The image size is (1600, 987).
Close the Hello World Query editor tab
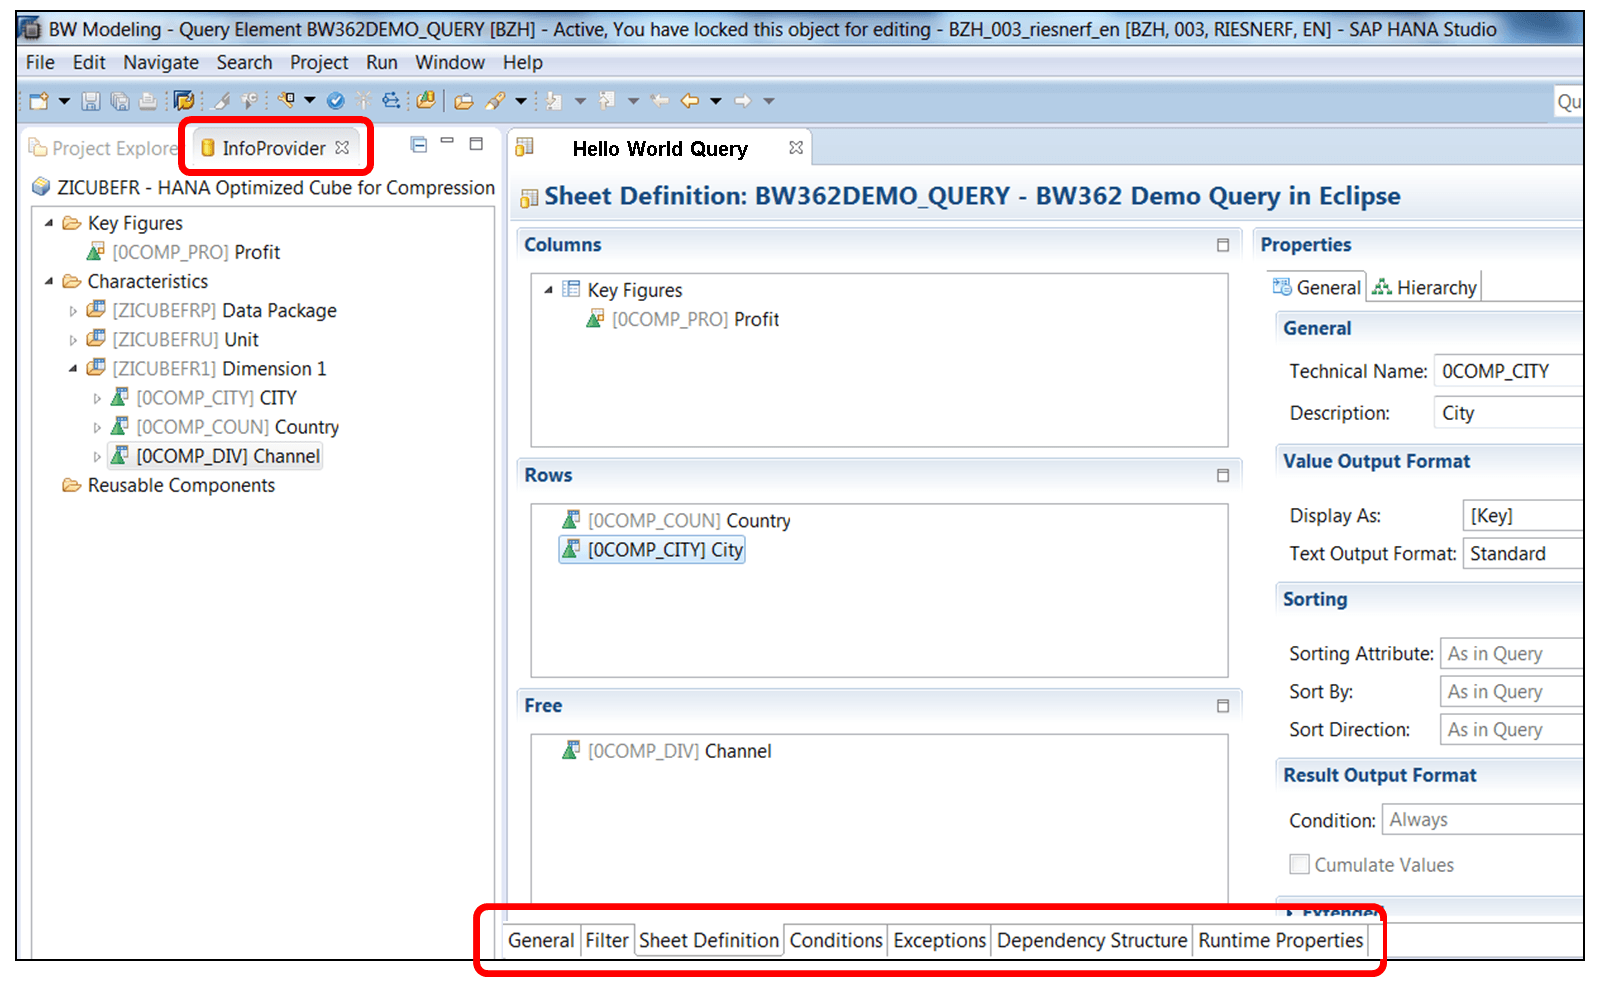tap(796, 148)
